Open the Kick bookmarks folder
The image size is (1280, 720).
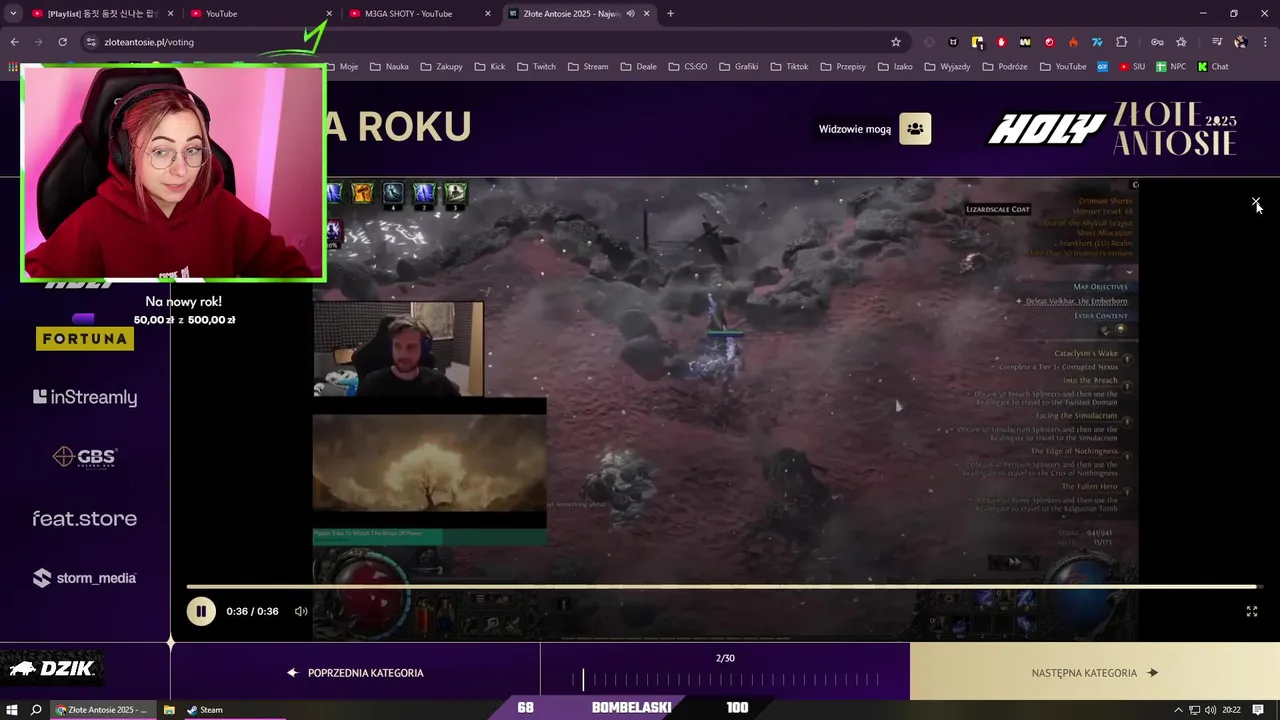pyautogui.click(x=489, y=67)
